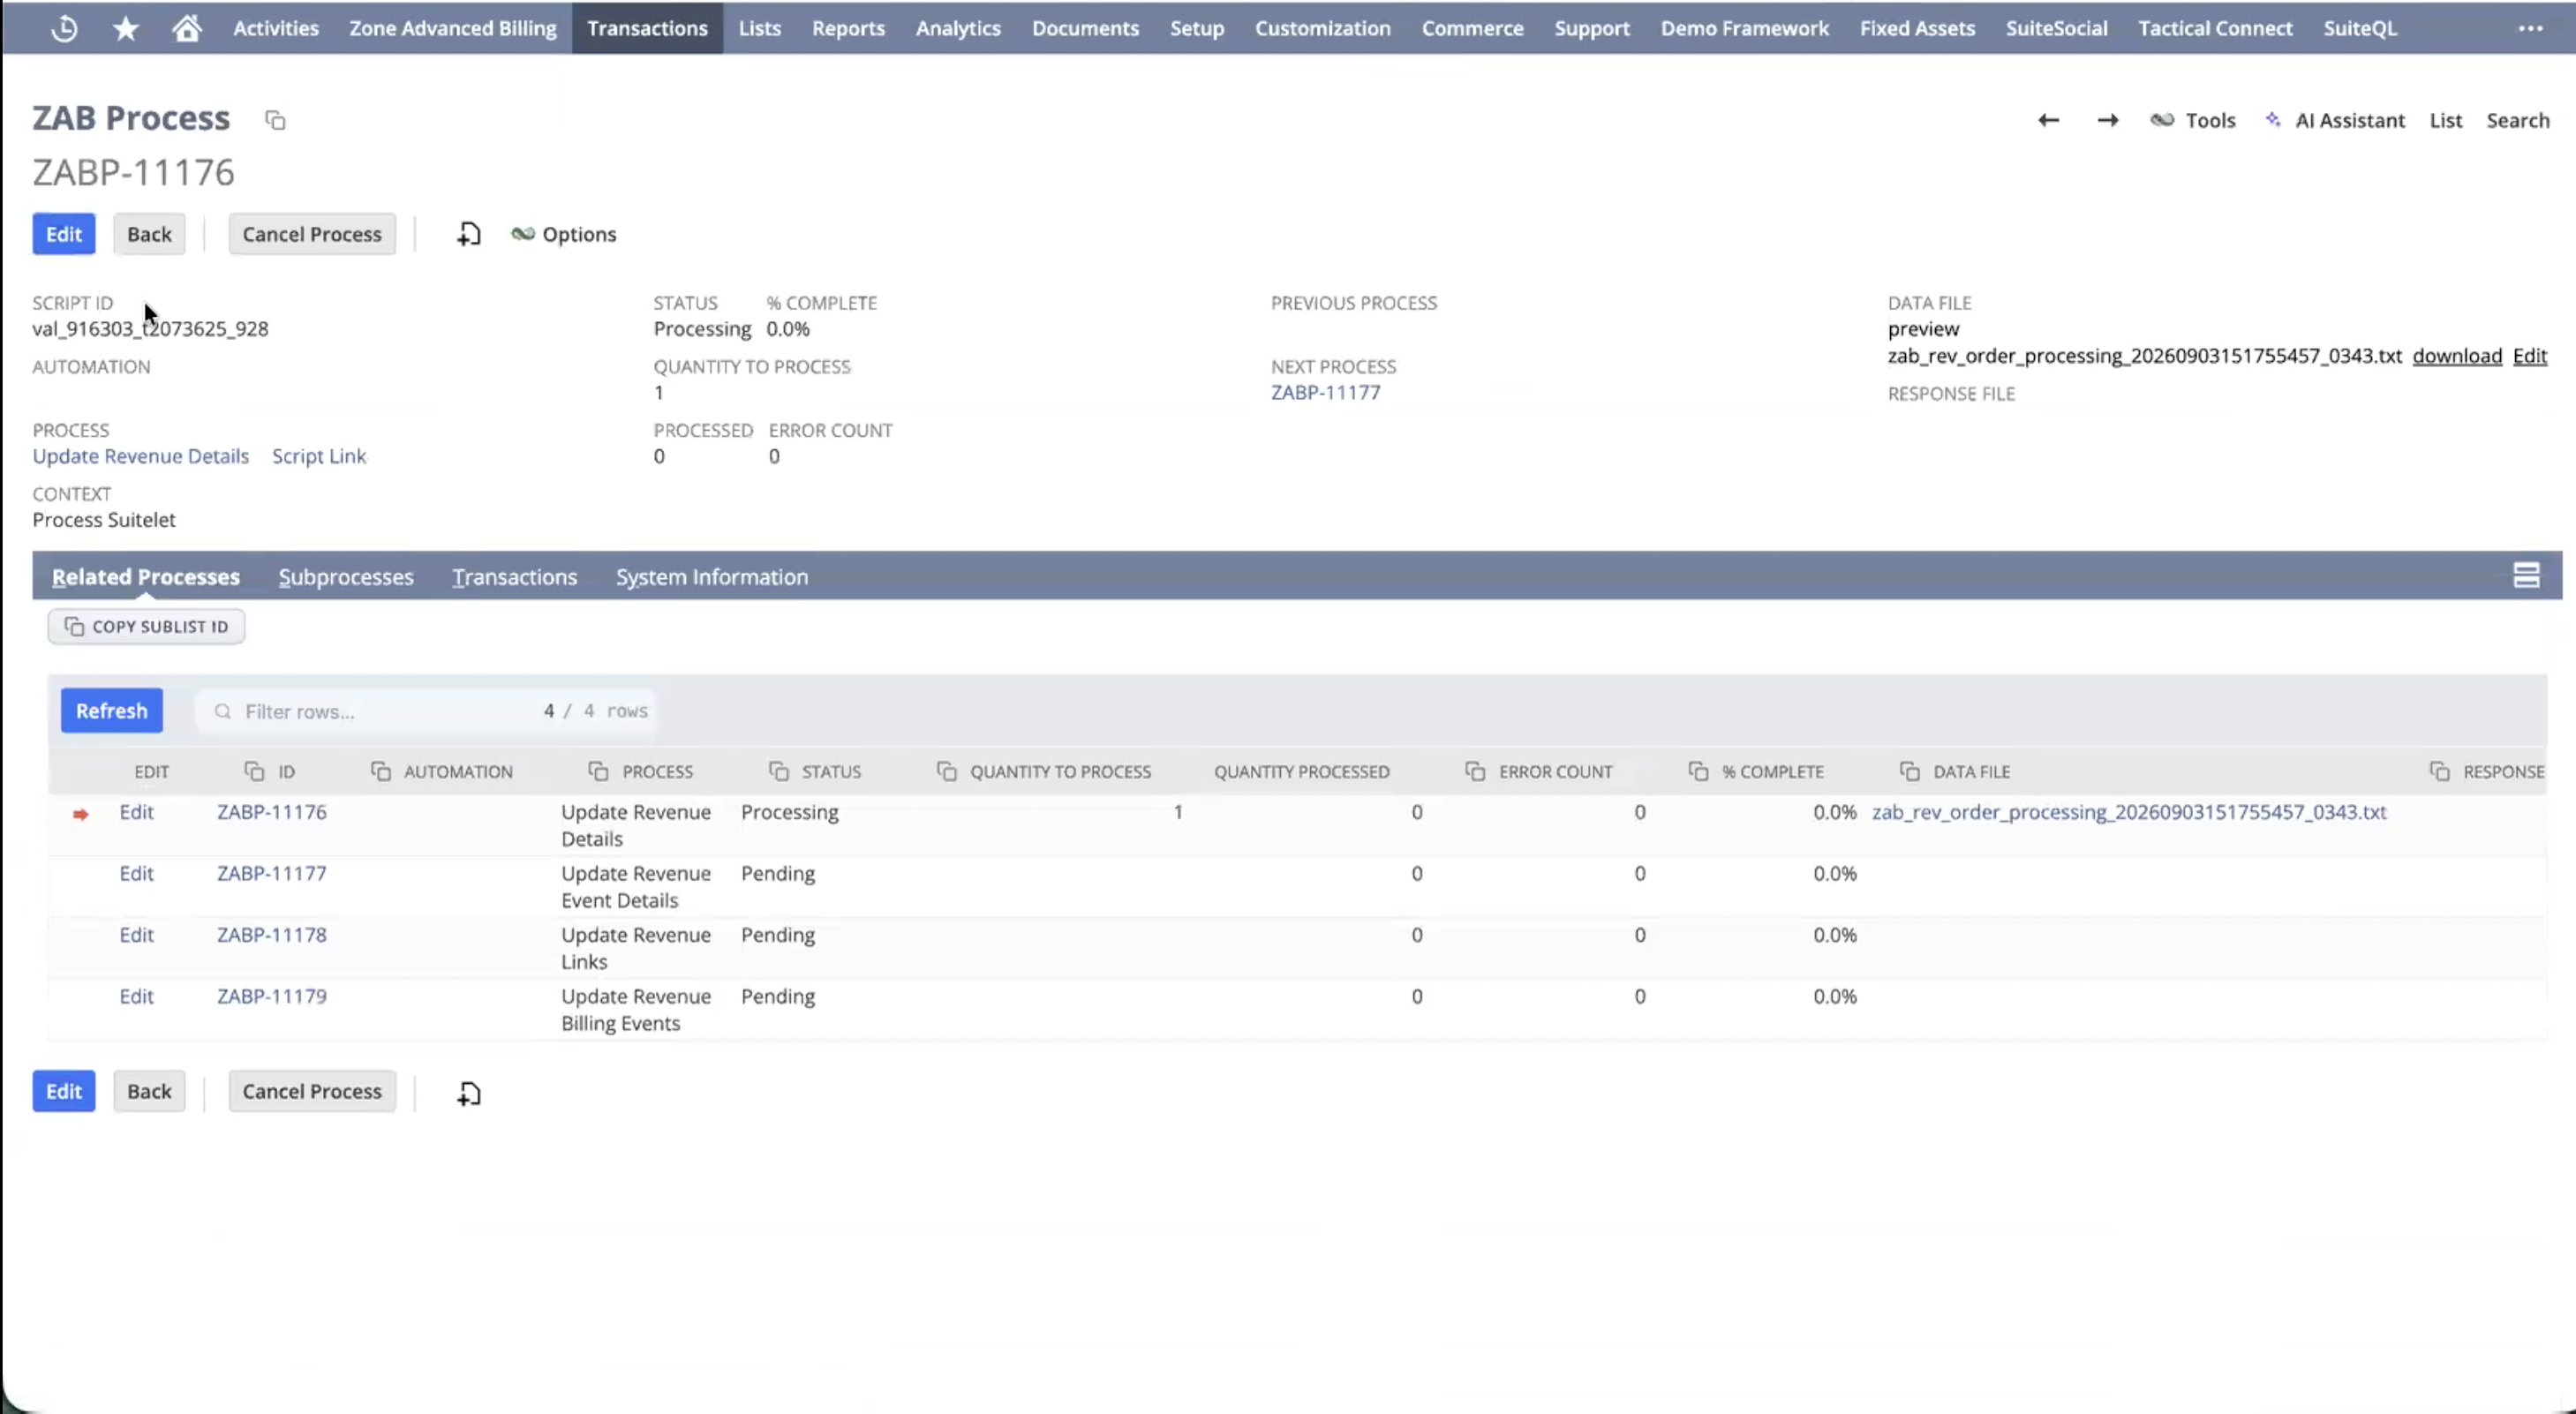Go to the Home icon

(x=186, y=28)
